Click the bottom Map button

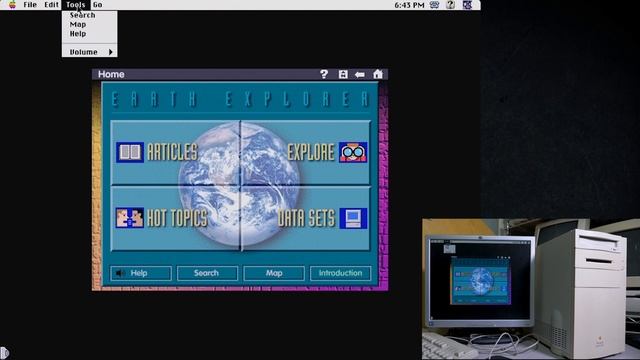pyautogui.click(x=274, y=273)
